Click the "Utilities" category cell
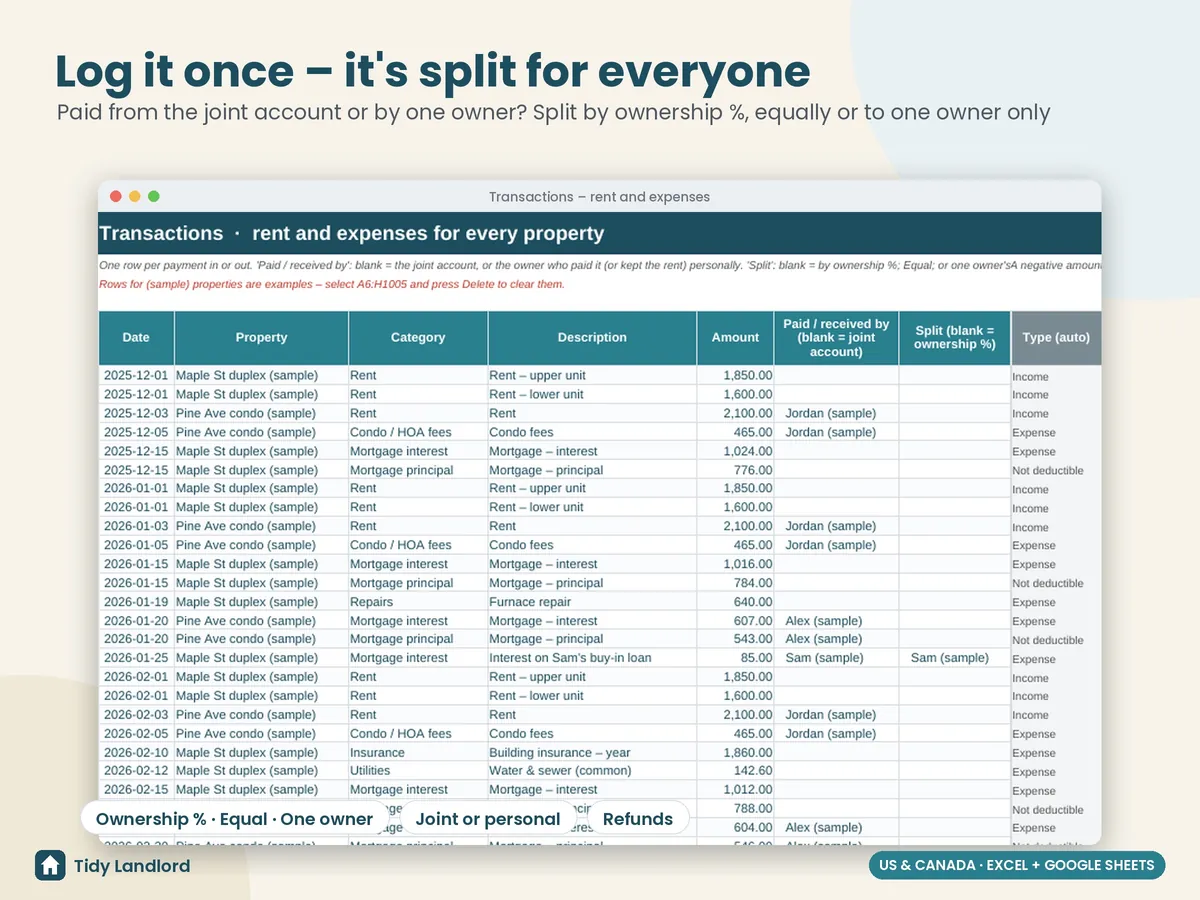Screen dimensions: 1200x900 pyautogui.click(x=418, y=771)
